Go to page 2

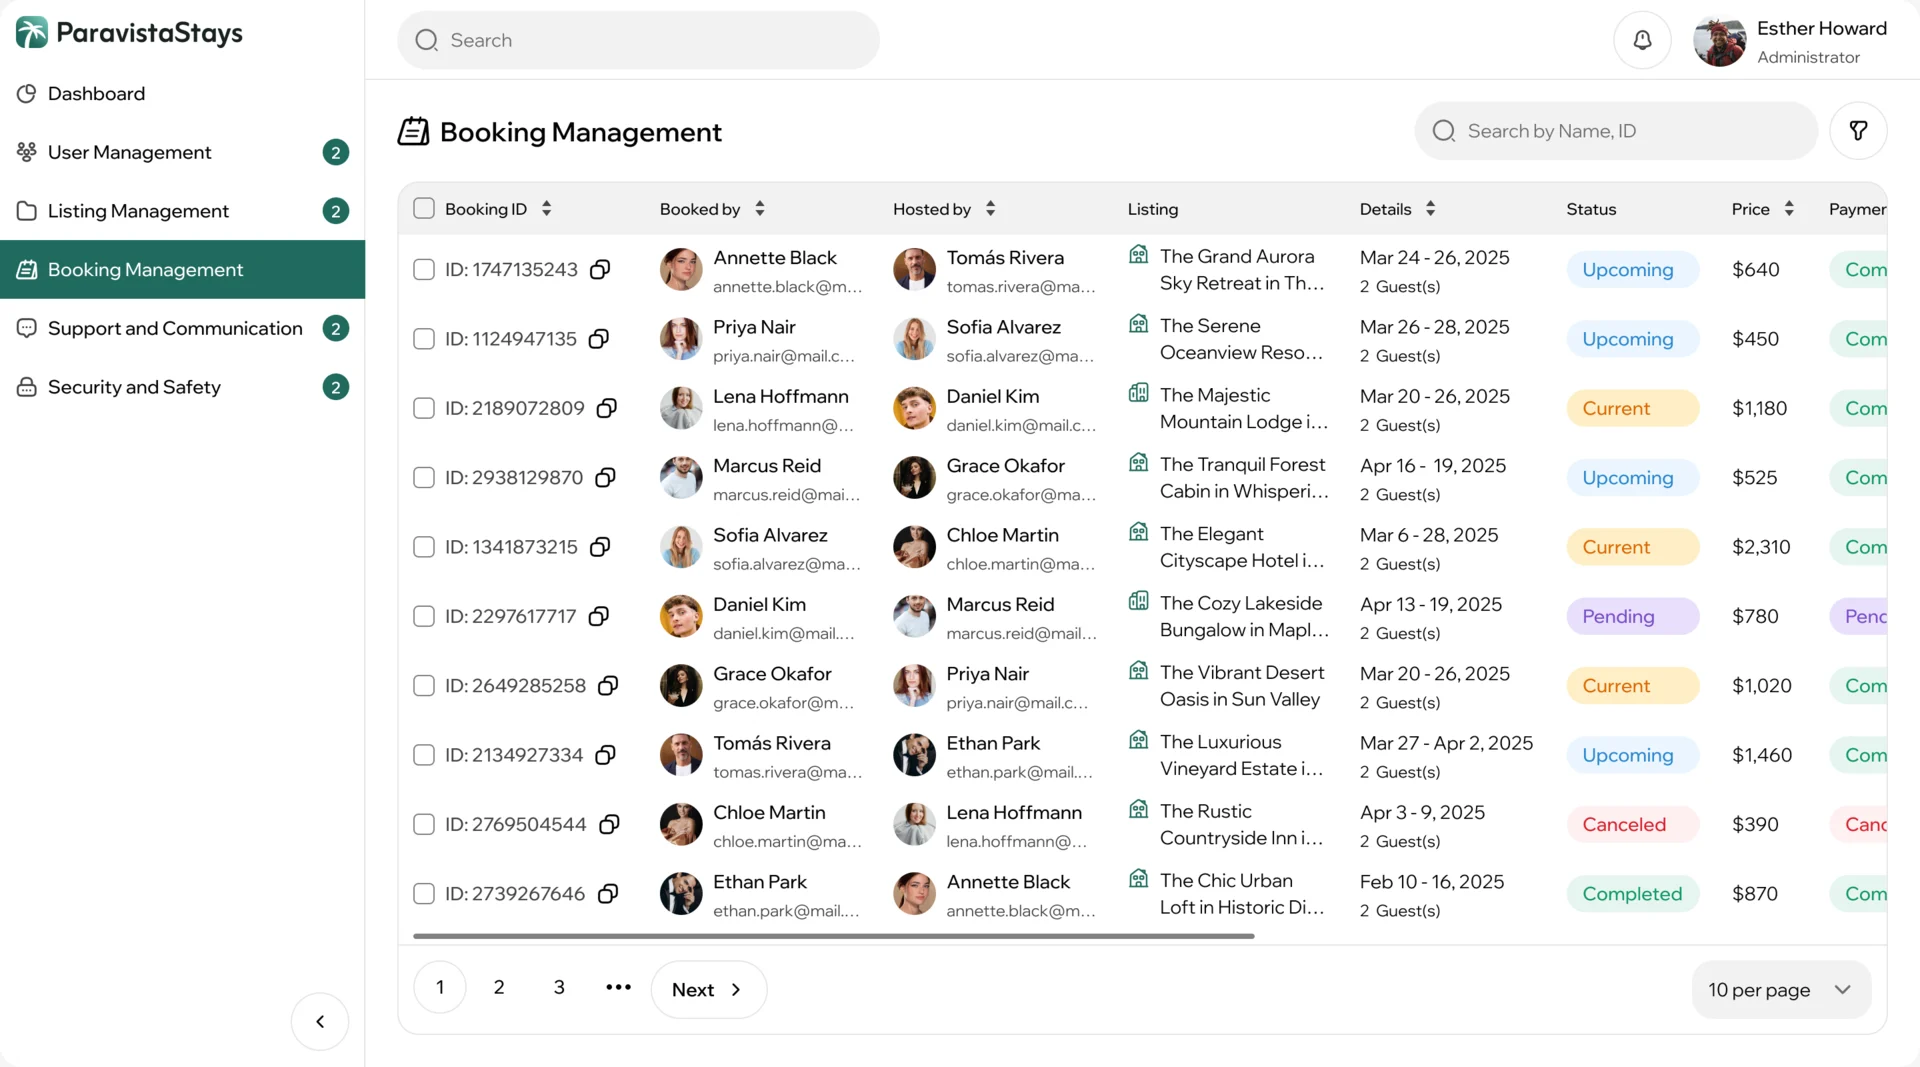pyautogui.click(x=499, y=988)
